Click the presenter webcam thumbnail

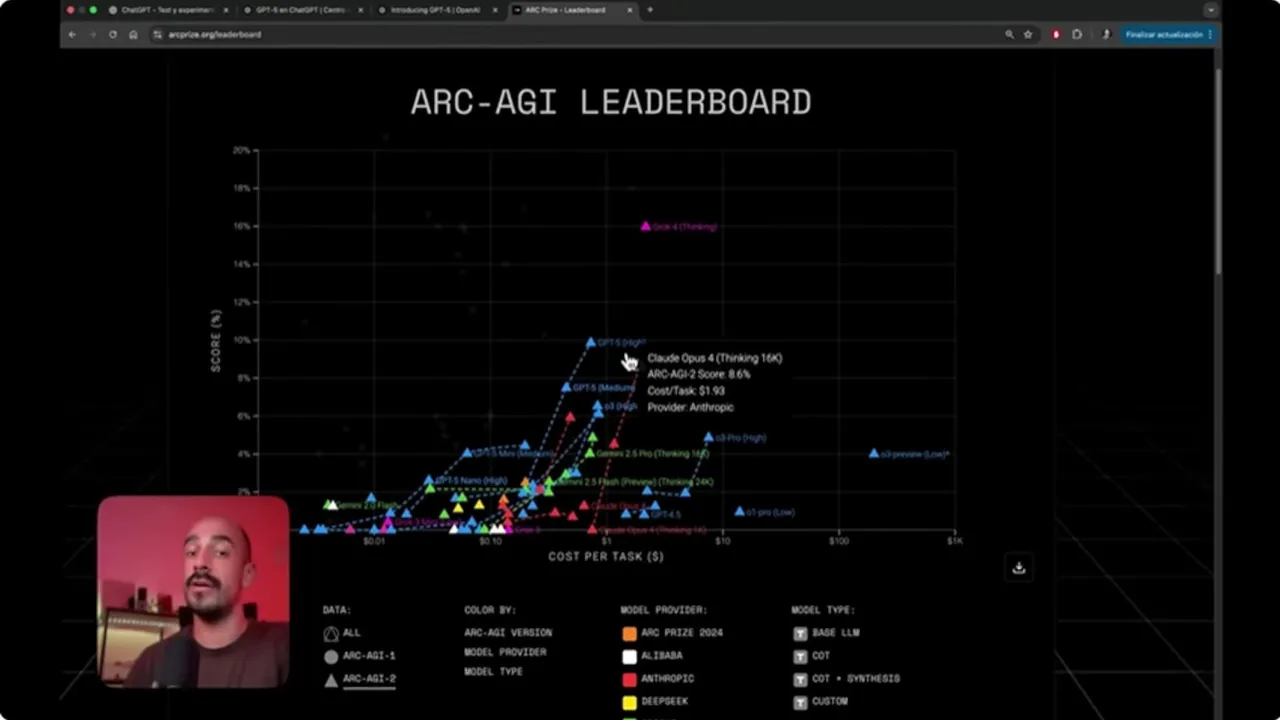pos(193,592)
